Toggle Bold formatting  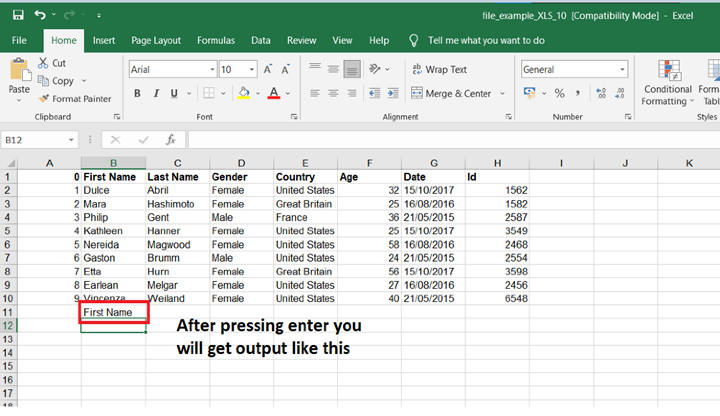[138, 93]
